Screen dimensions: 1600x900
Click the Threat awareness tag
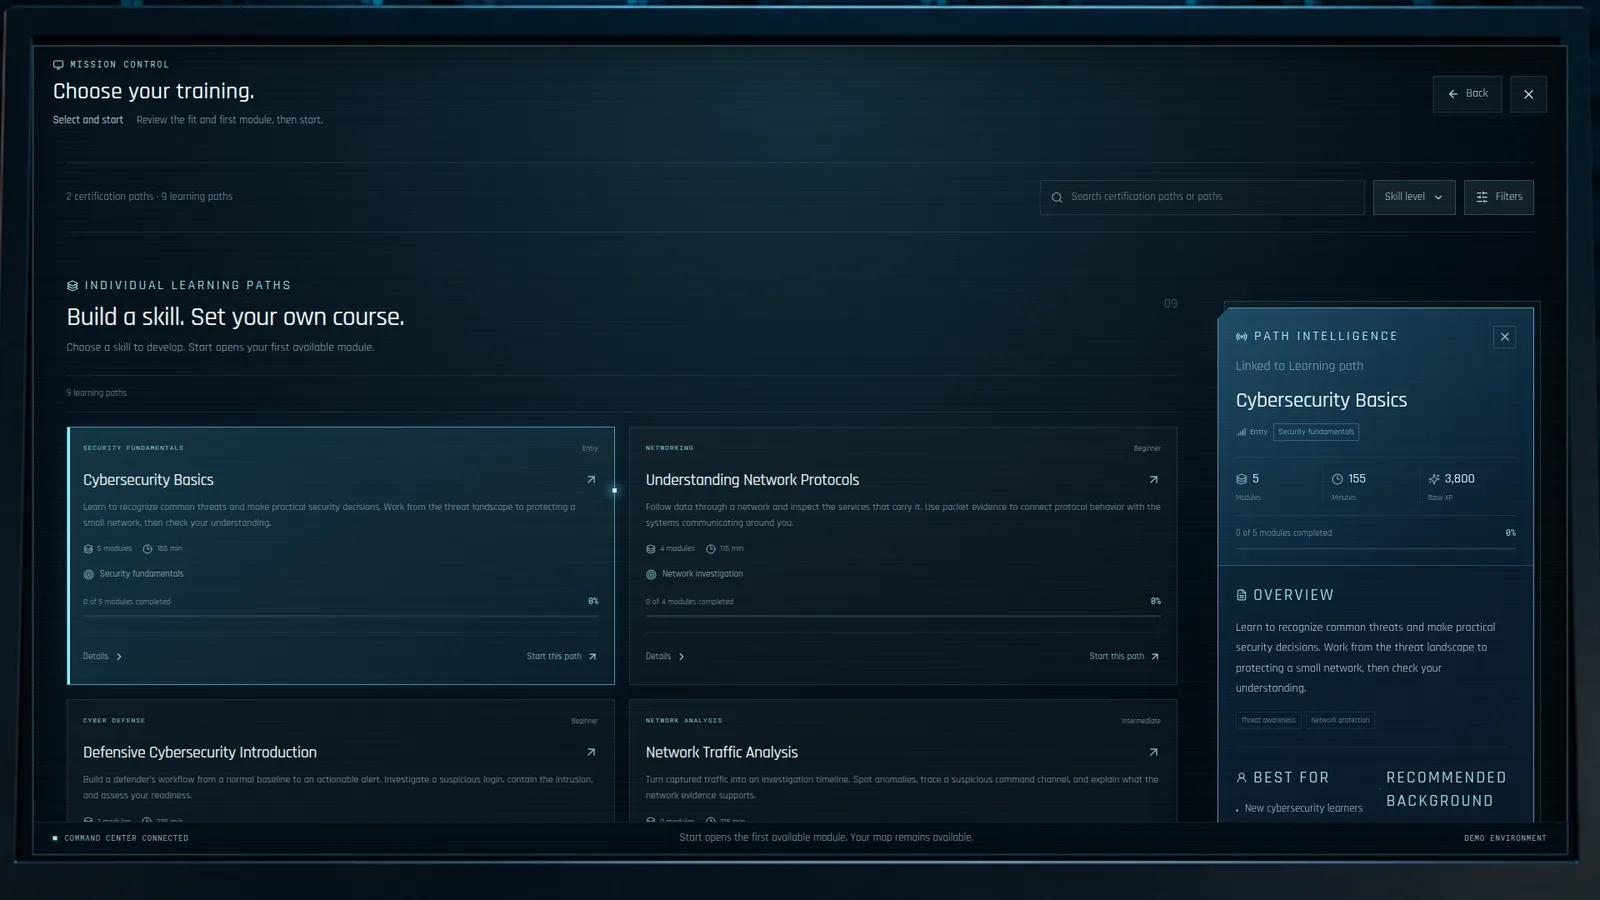click(1268, 720)
